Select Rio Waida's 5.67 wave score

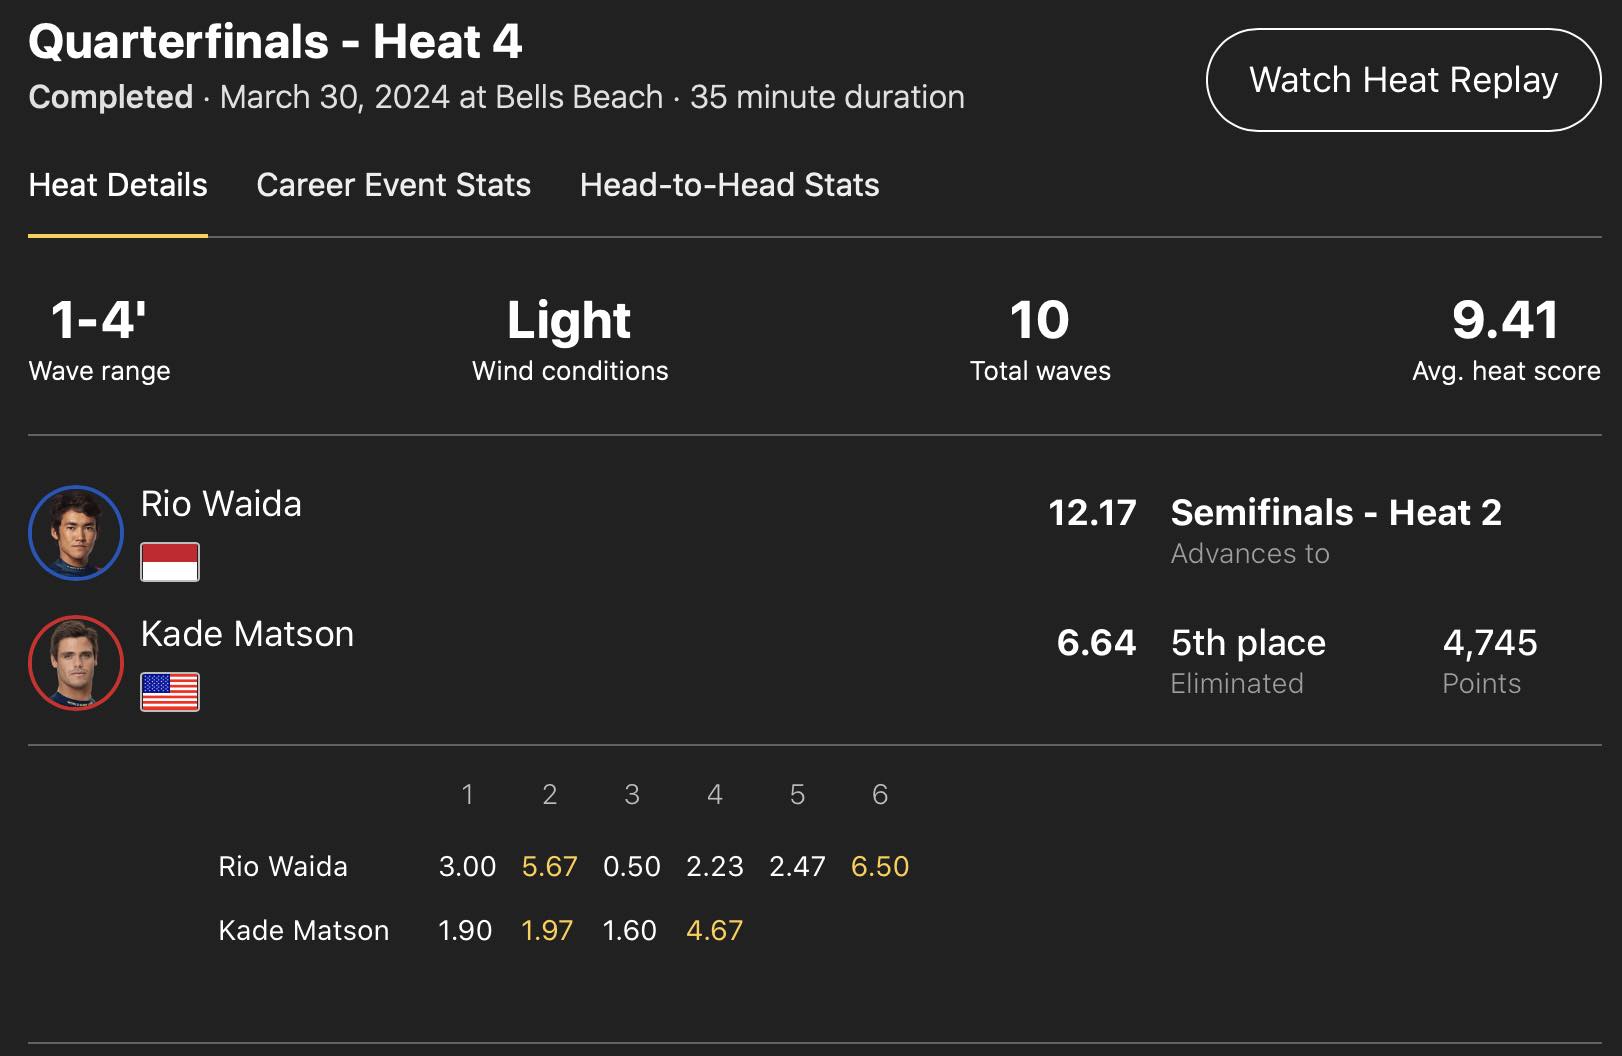point(550,866)
